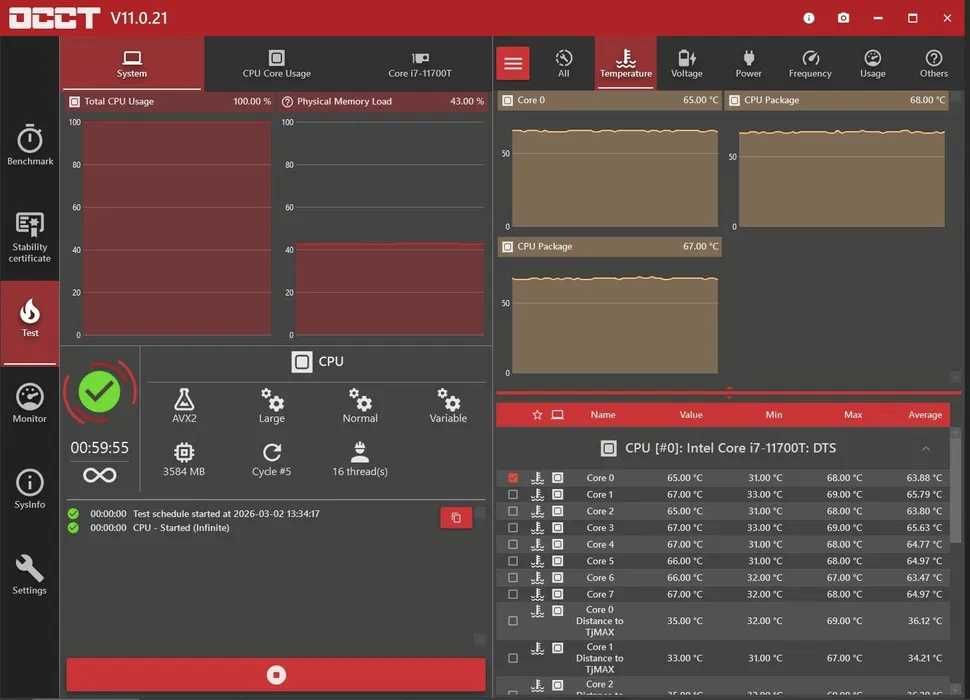Click the favorite star column header
The image size is (970, 700).
tap(537, 415)
